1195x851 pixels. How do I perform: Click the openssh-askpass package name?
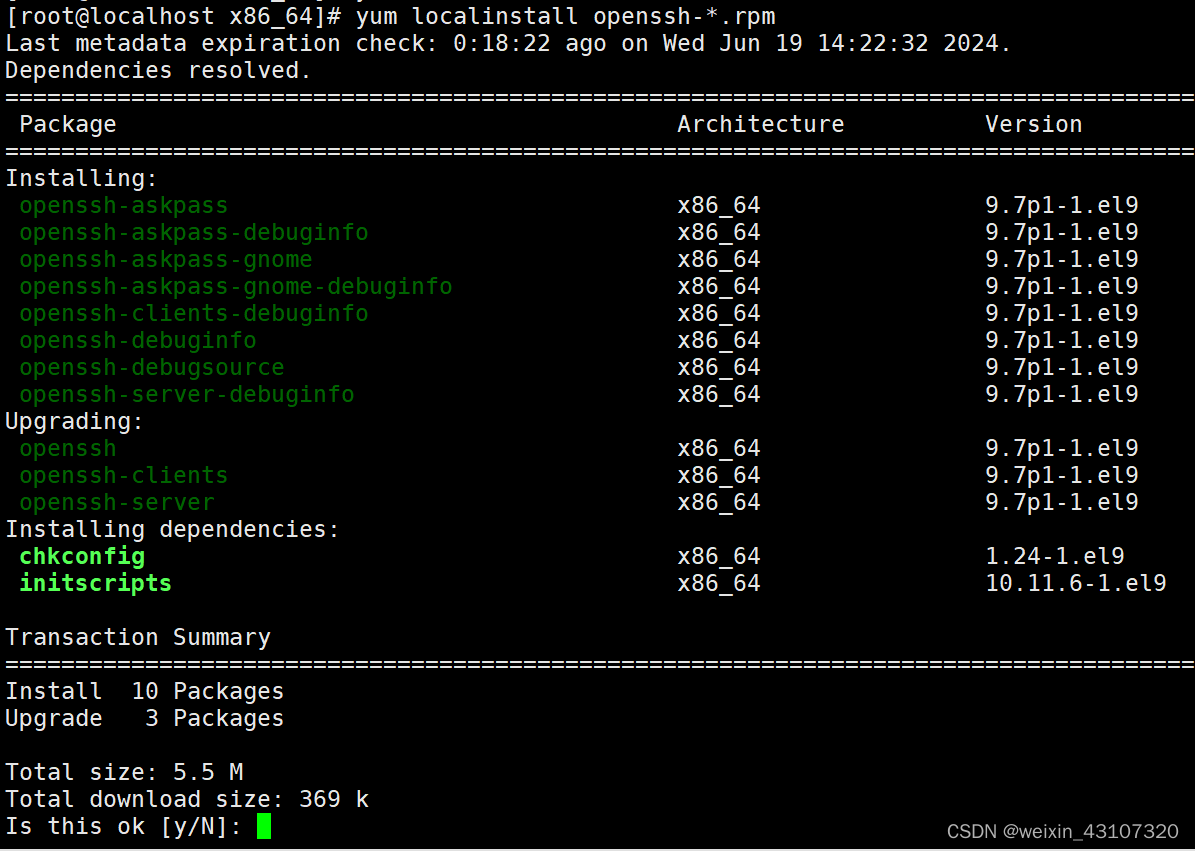pyautogui.click(x=123, y=205)
